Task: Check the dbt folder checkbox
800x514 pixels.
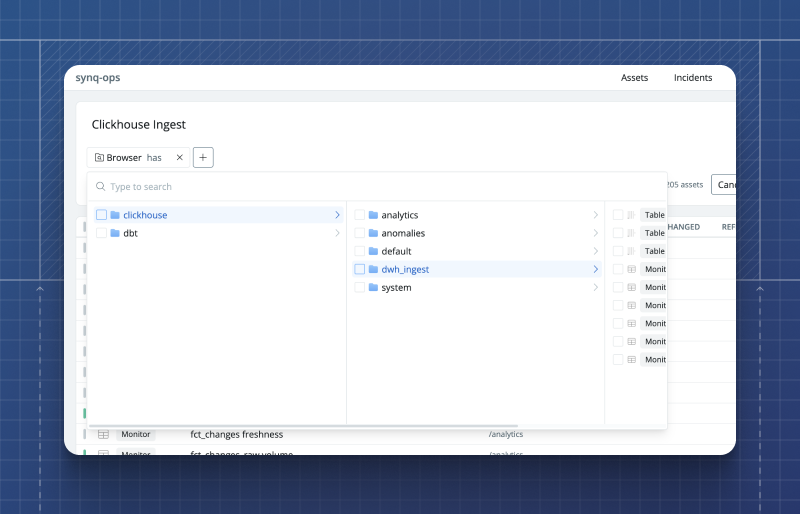Action: pos(102,233)
